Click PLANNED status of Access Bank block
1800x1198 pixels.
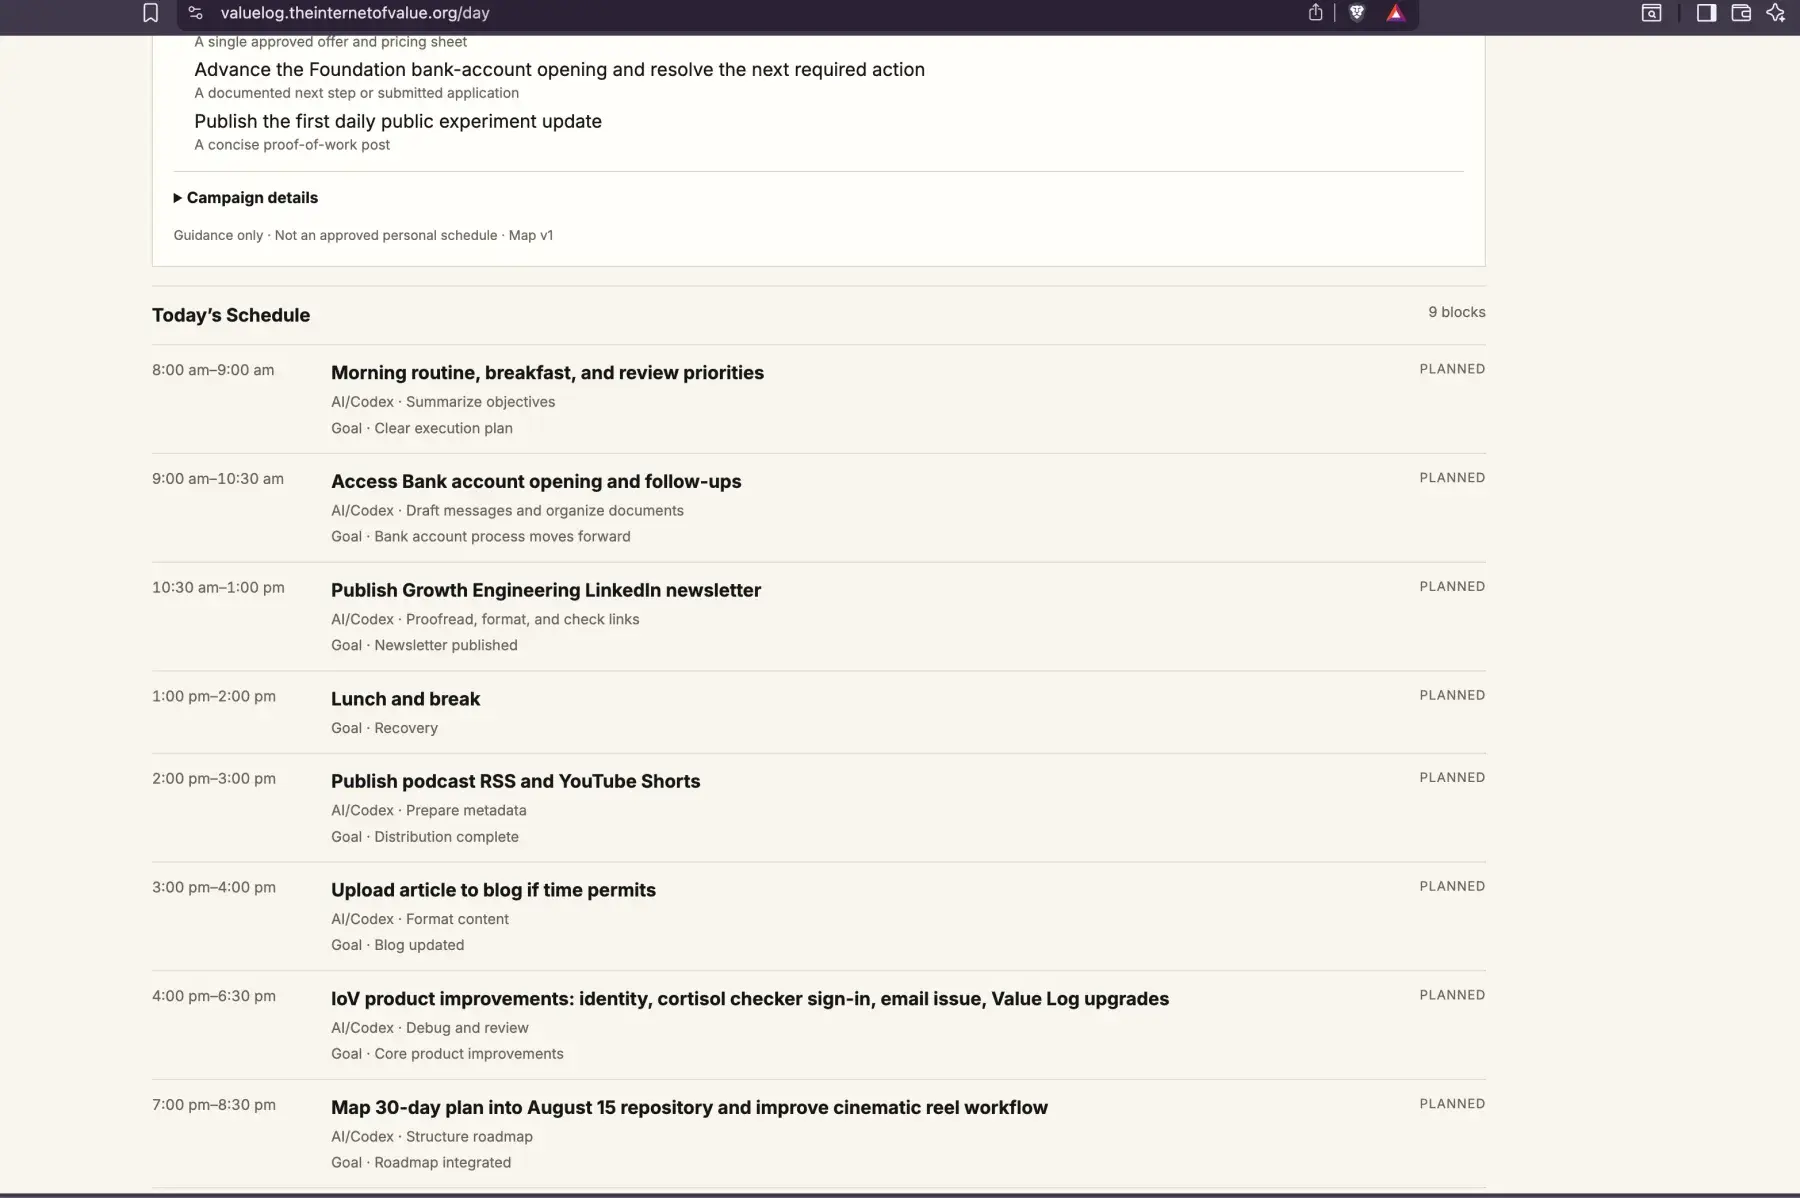tap(1452, 478)
